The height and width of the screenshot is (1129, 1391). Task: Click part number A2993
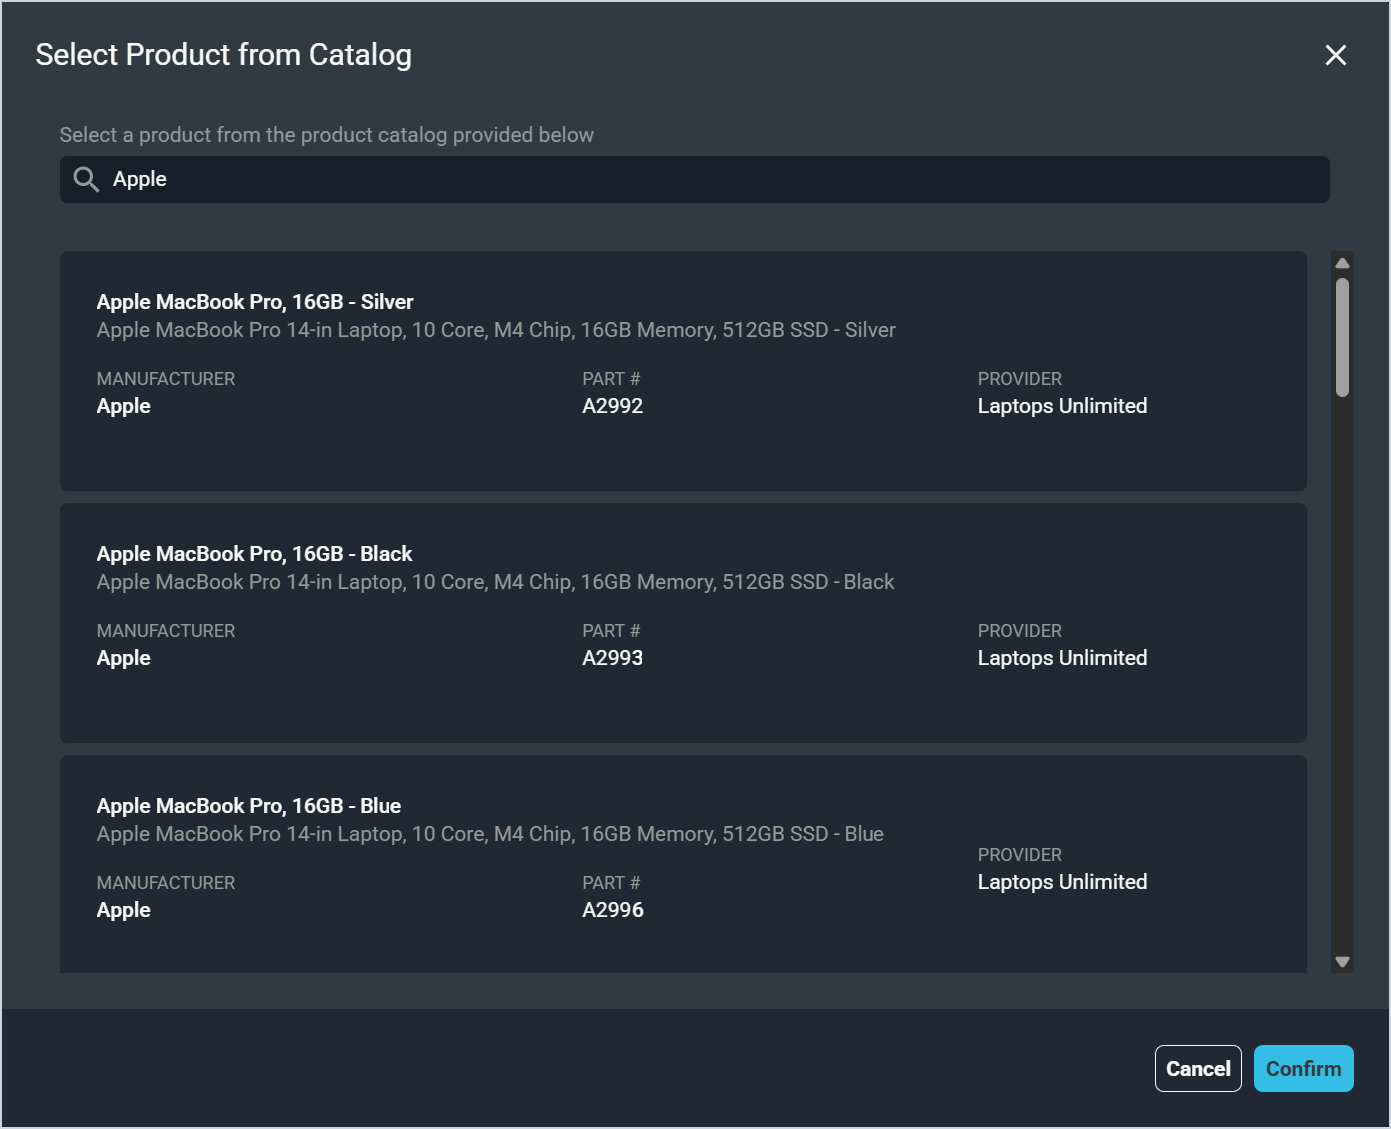(612, 658)
